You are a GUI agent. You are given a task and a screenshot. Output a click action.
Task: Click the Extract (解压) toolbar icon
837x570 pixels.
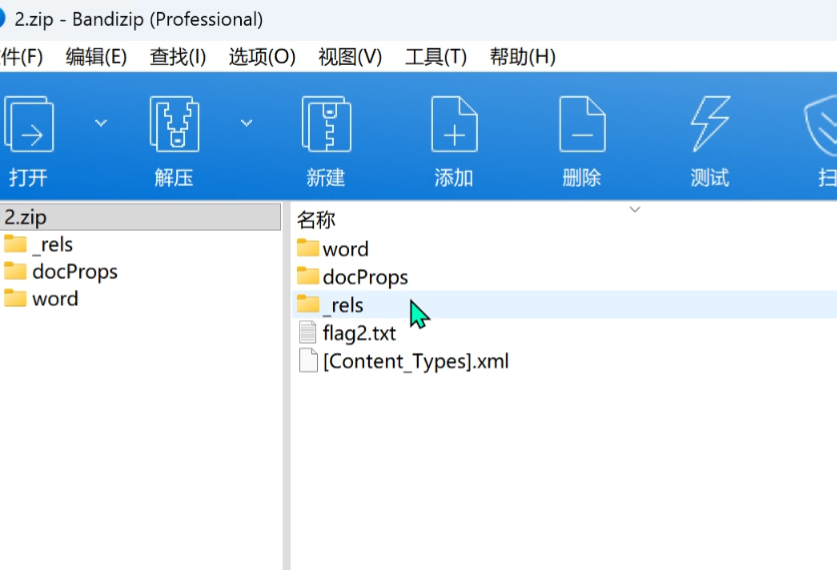click(x=174, y=125)
